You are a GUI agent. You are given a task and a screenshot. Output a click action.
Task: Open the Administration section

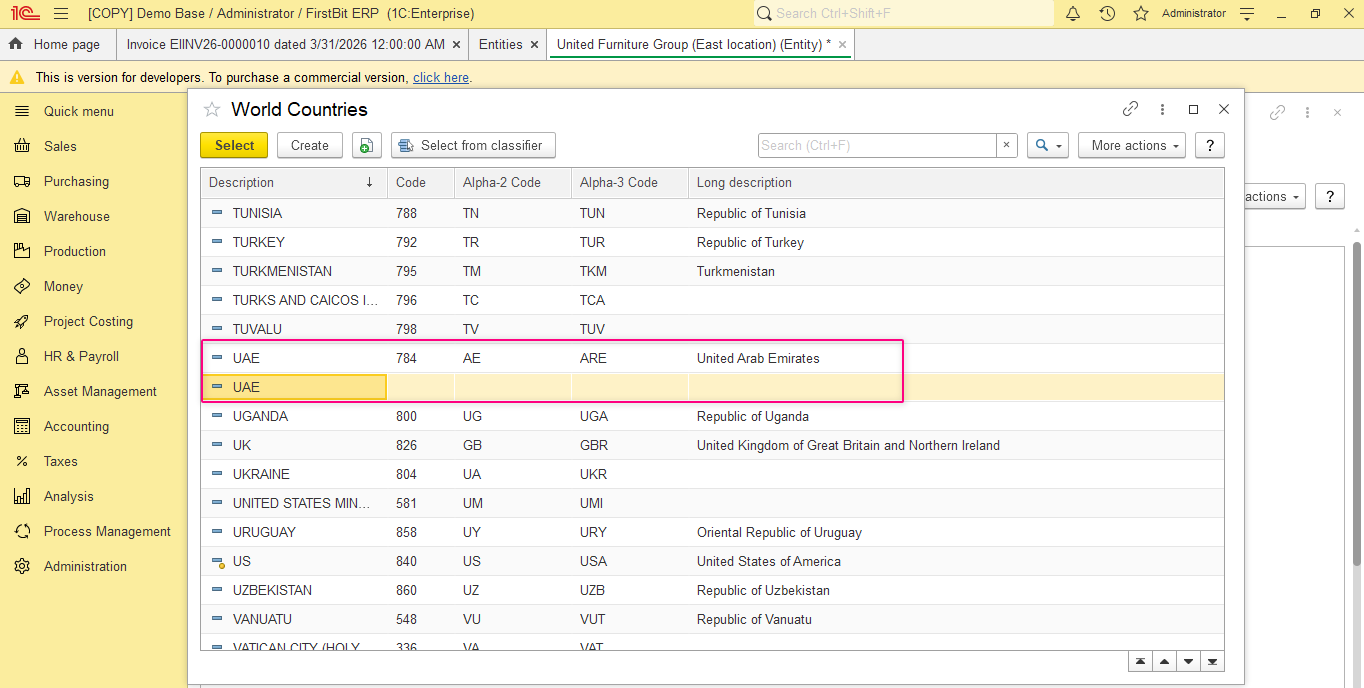click(x=85, y=566)
